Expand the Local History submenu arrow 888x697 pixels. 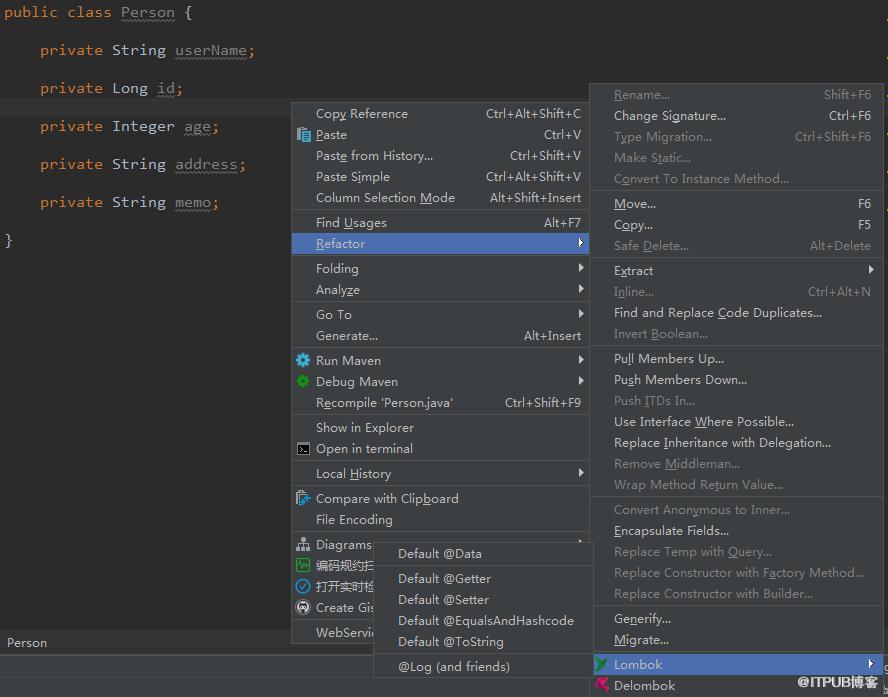click(x=580, y=473)
